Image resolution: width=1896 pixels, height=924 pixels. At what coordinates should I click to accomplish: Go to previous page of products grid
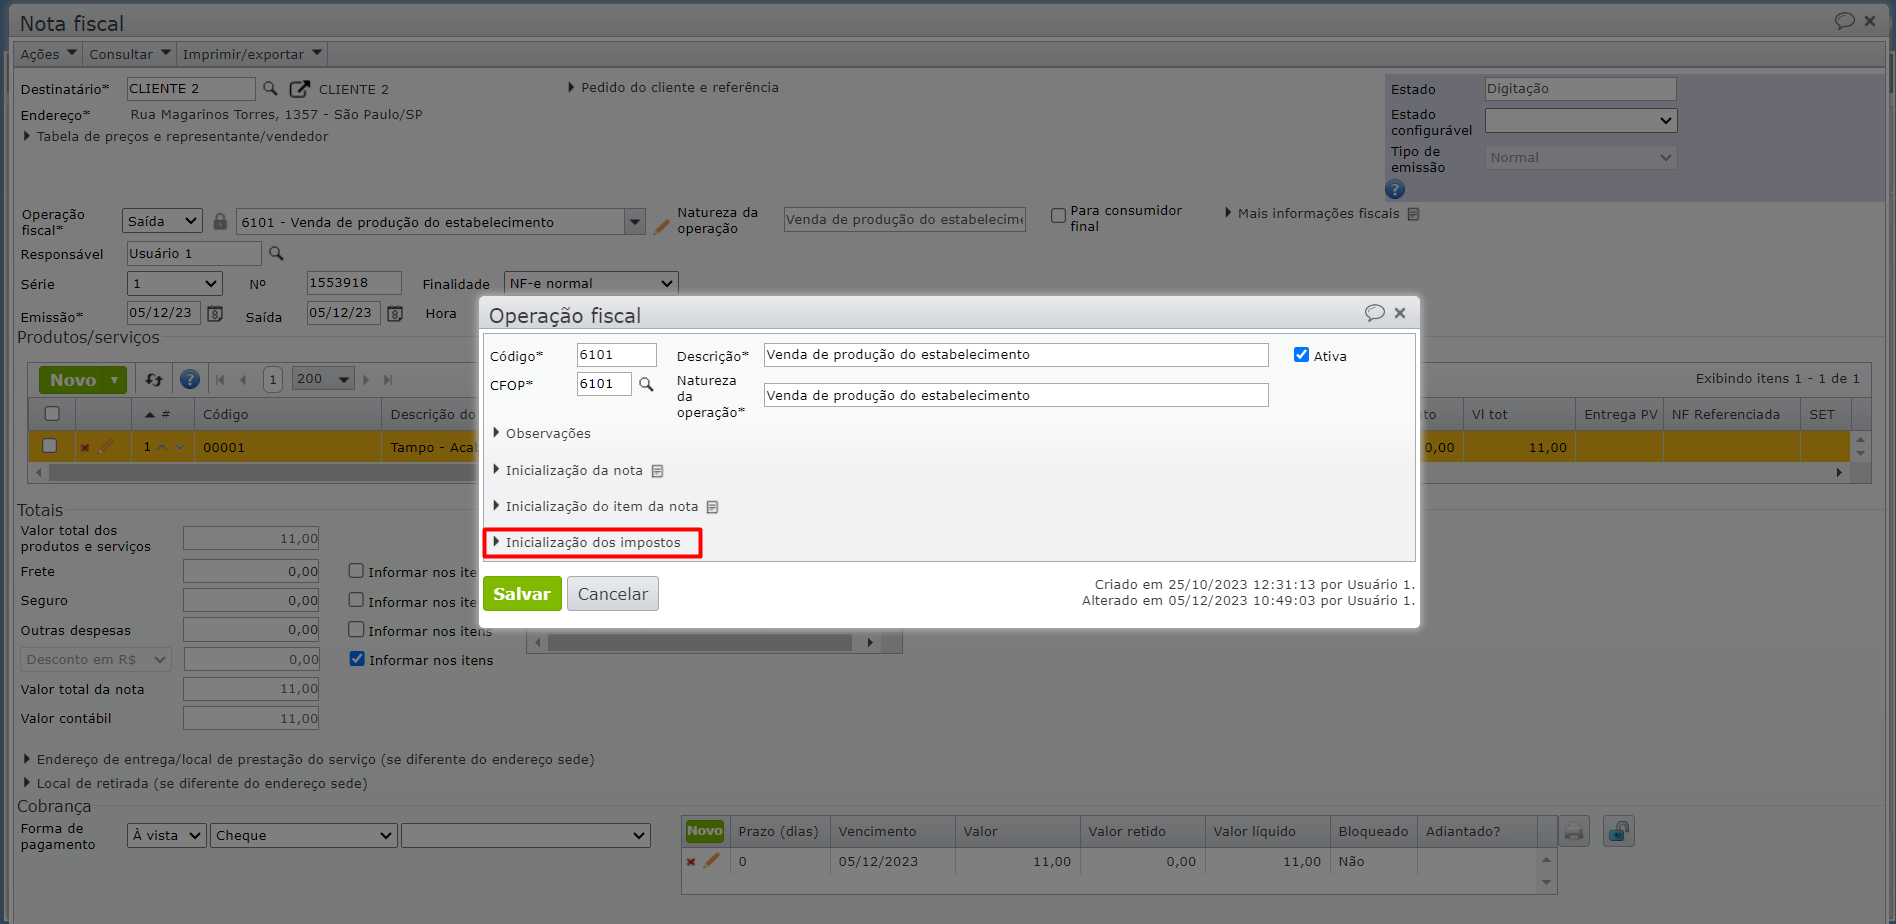pos(243,380)
